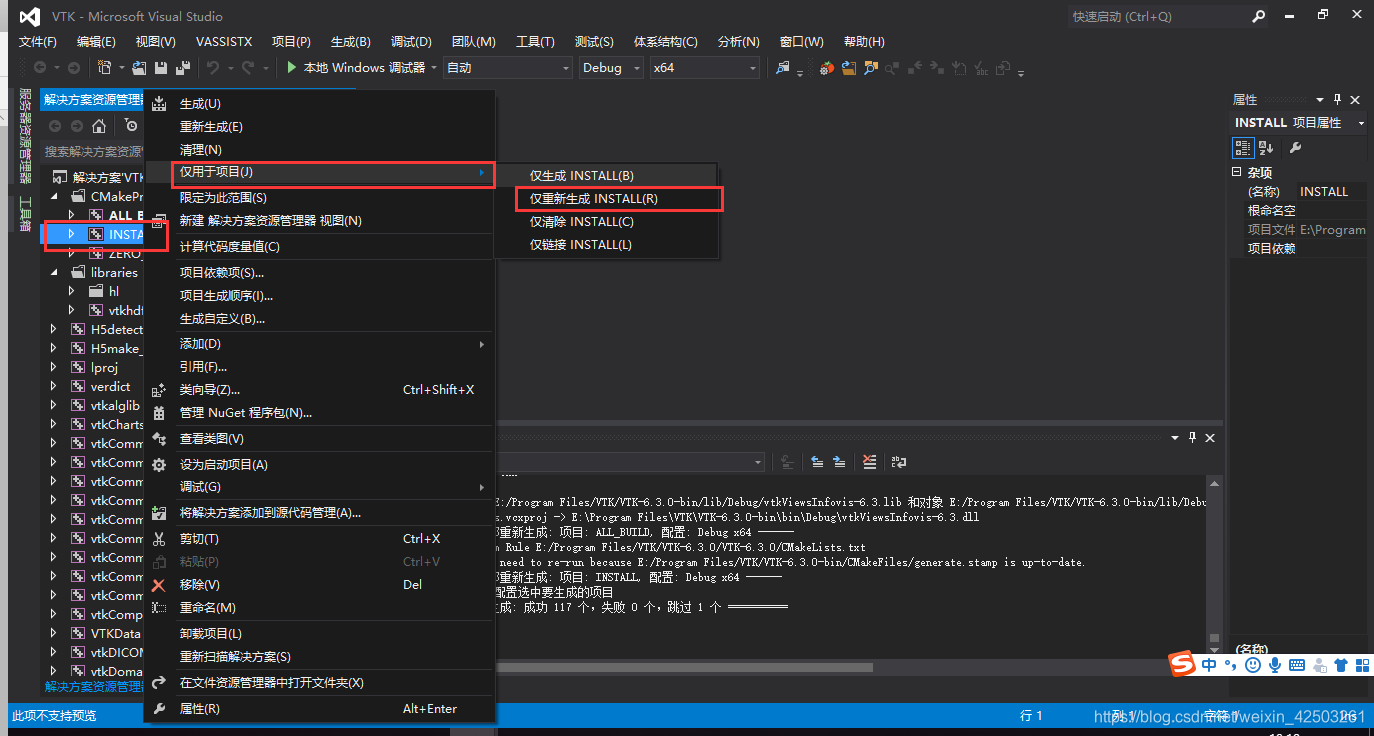This screenshot has height=736, width=1374.
Task: Click the Redo arrow icon
Action: click(249, 68)
